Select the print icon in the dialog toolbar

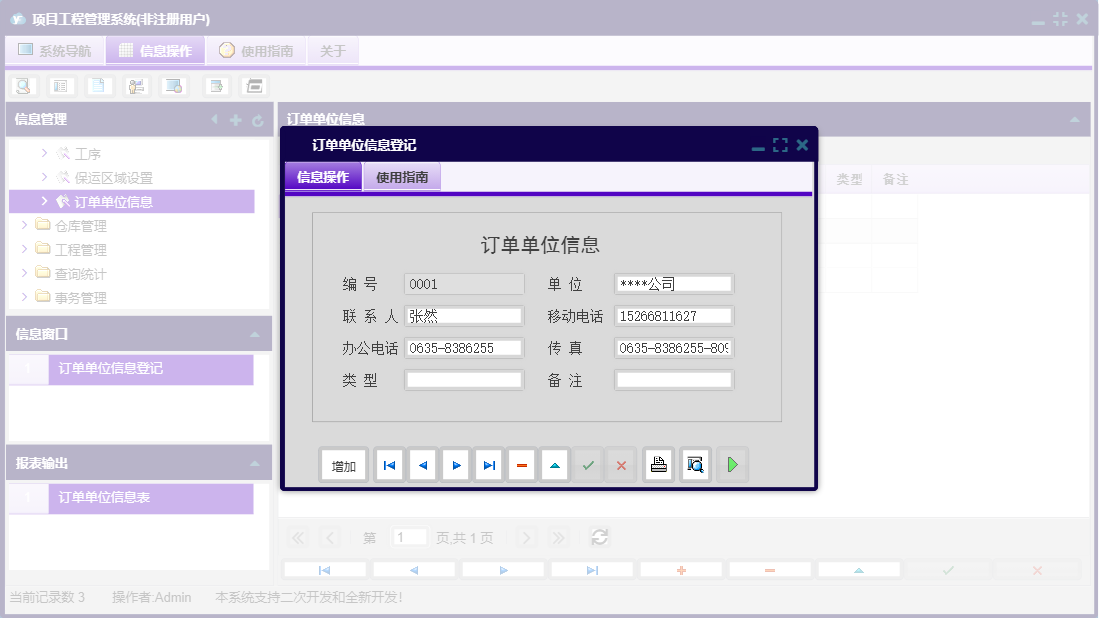[x=658, y=464]
